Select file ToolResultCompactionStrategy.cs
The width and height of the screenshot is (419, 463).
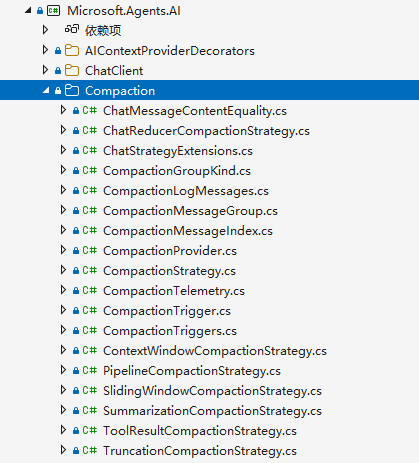[x=200, y=431]
